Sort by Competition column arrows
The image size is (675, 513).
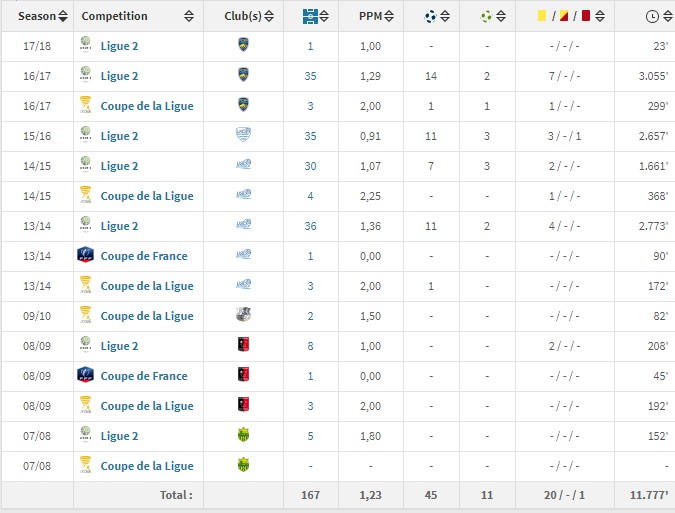pyautogui.click(x=189, y=16)
